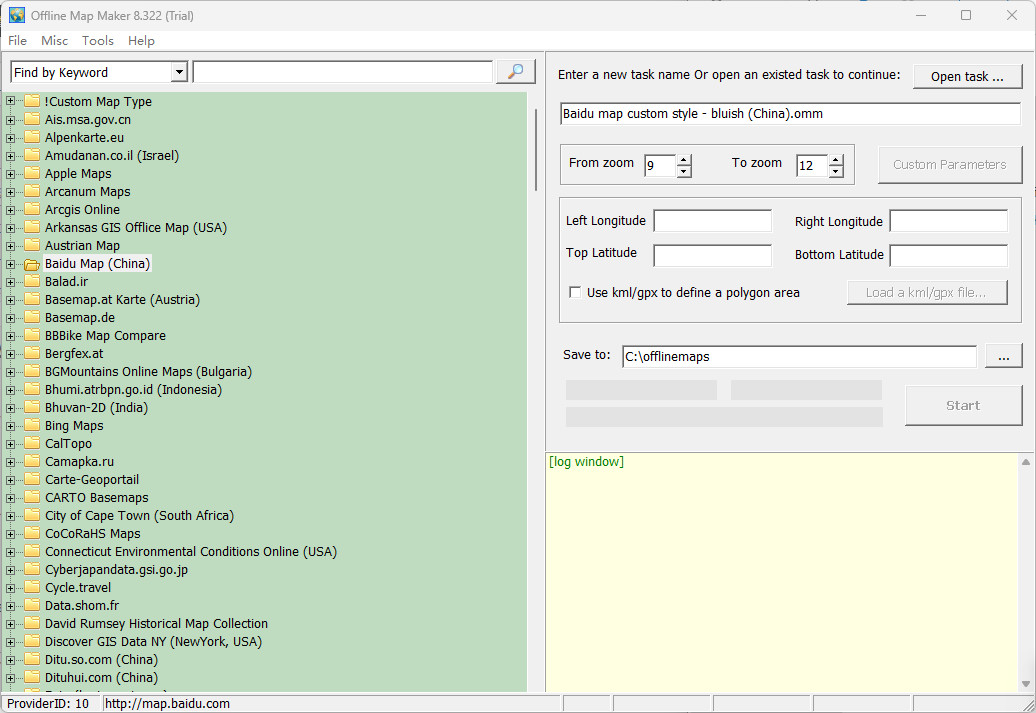Click the folder icon beside Carte-Geoportail
Viewport: 1036px width, 713px height.
[x=32, y=480]
